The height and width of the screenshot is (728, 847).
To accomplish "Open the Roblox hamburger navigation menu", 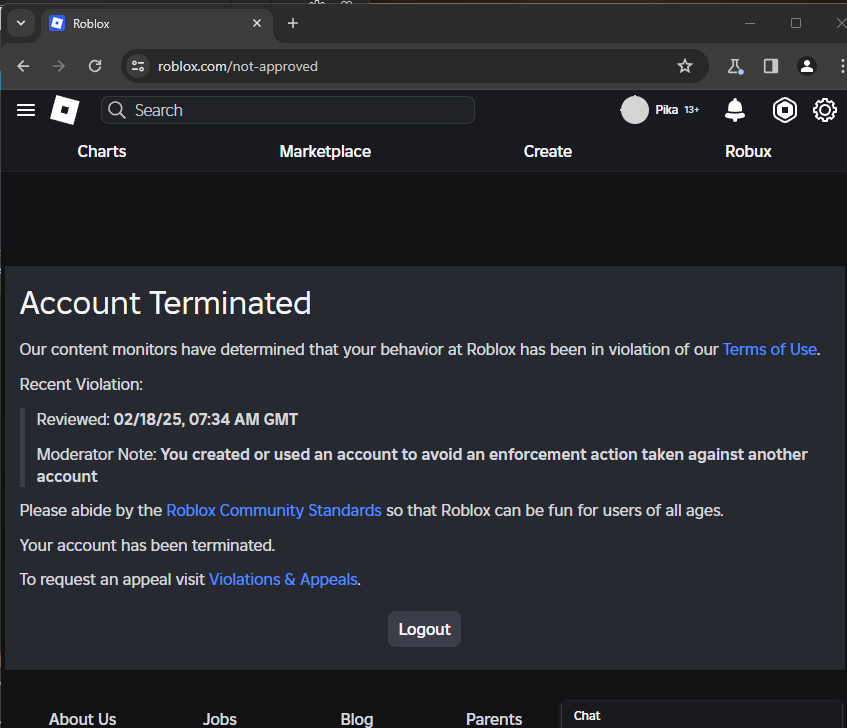I will coord(26,110).
